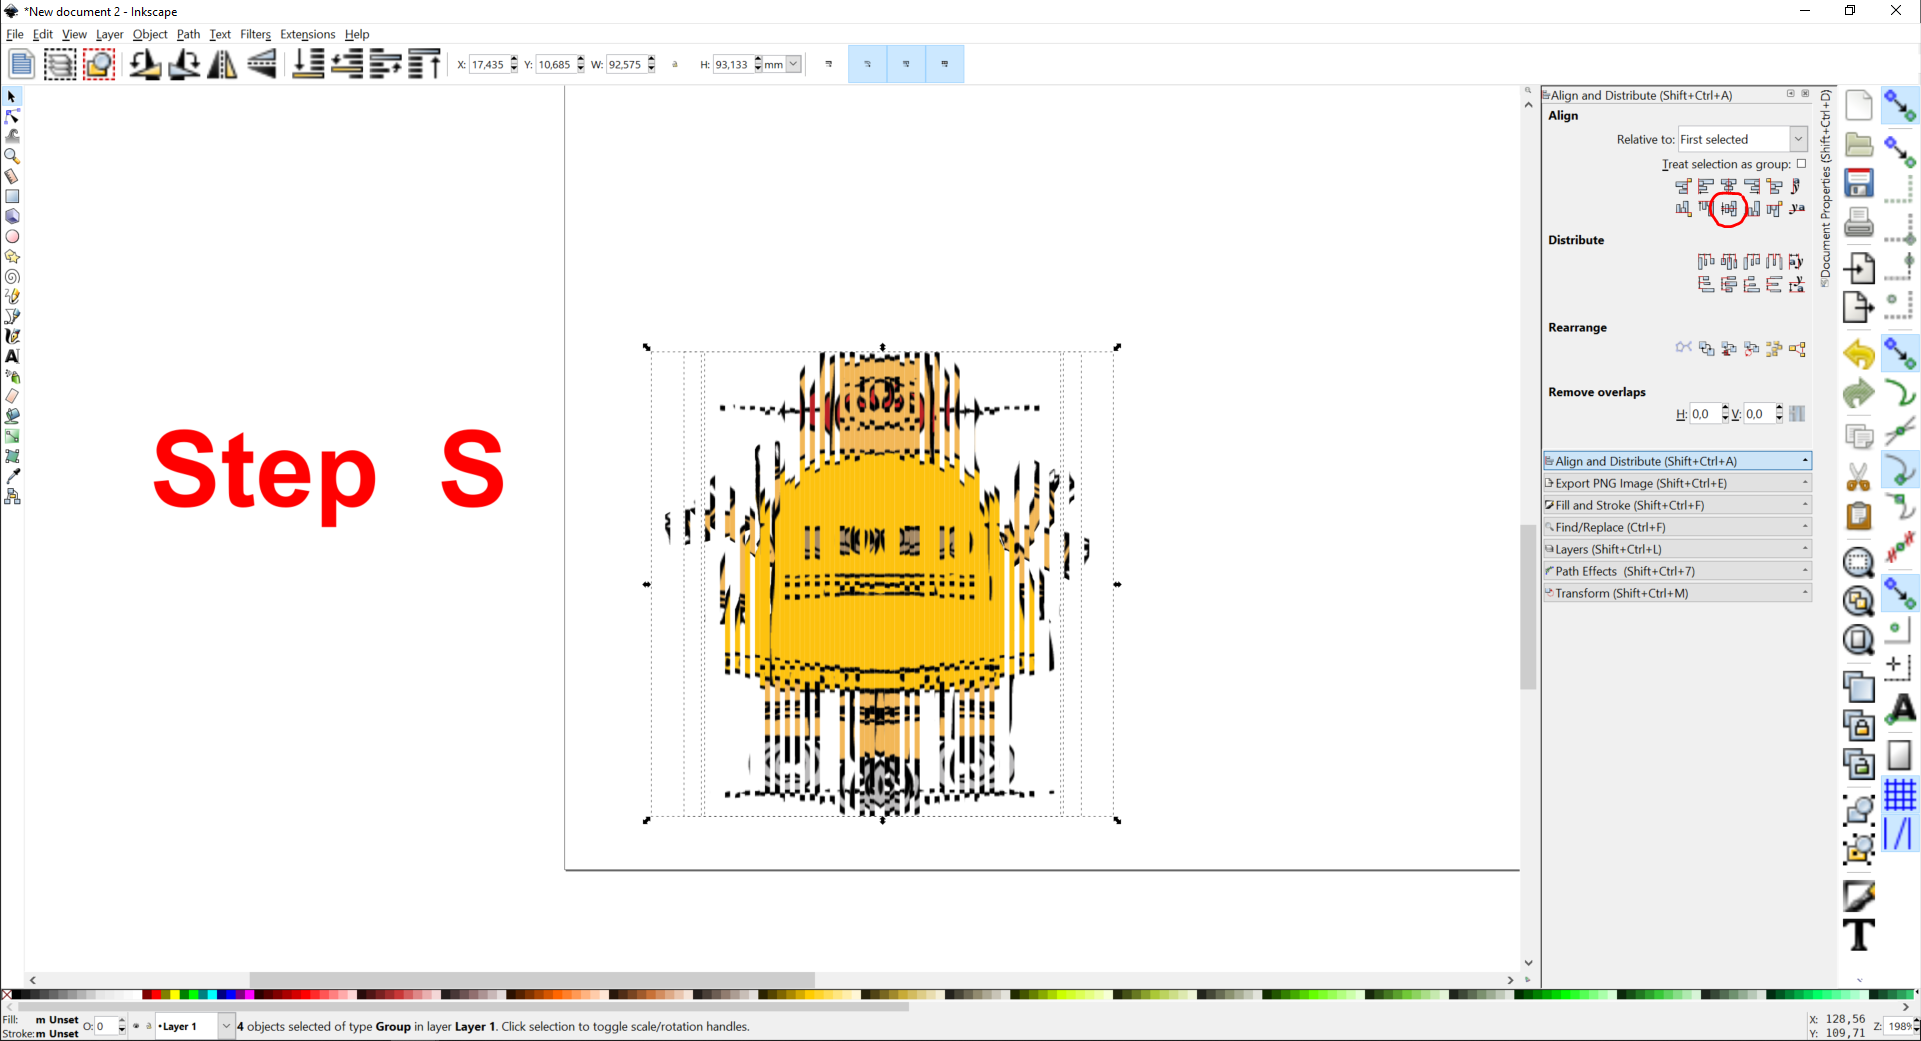The width and height of the screenshot is (1921, 1041).
Task: Click the Cut scissors icon
Action: coord(1859,477)
